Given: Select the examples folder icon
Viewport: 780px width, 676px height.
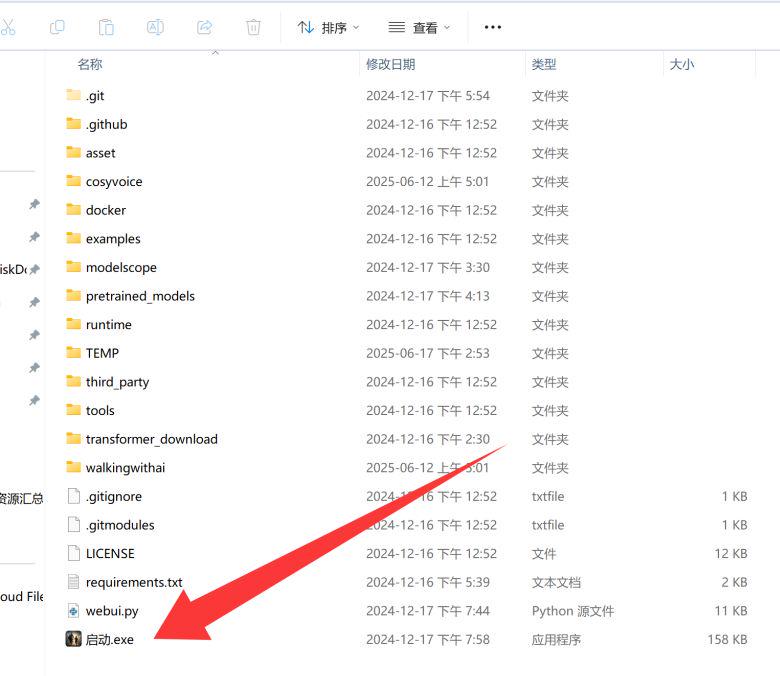Looking at the screenshot, I should click(x=74, y=238).
